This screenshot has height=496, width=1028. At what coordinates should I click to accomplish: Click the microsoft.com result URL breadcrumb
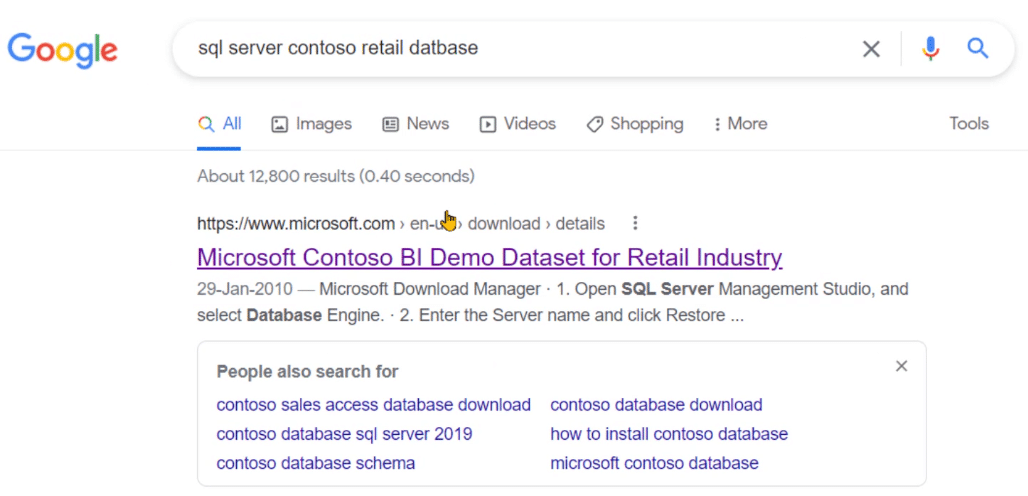click(401, 223)
